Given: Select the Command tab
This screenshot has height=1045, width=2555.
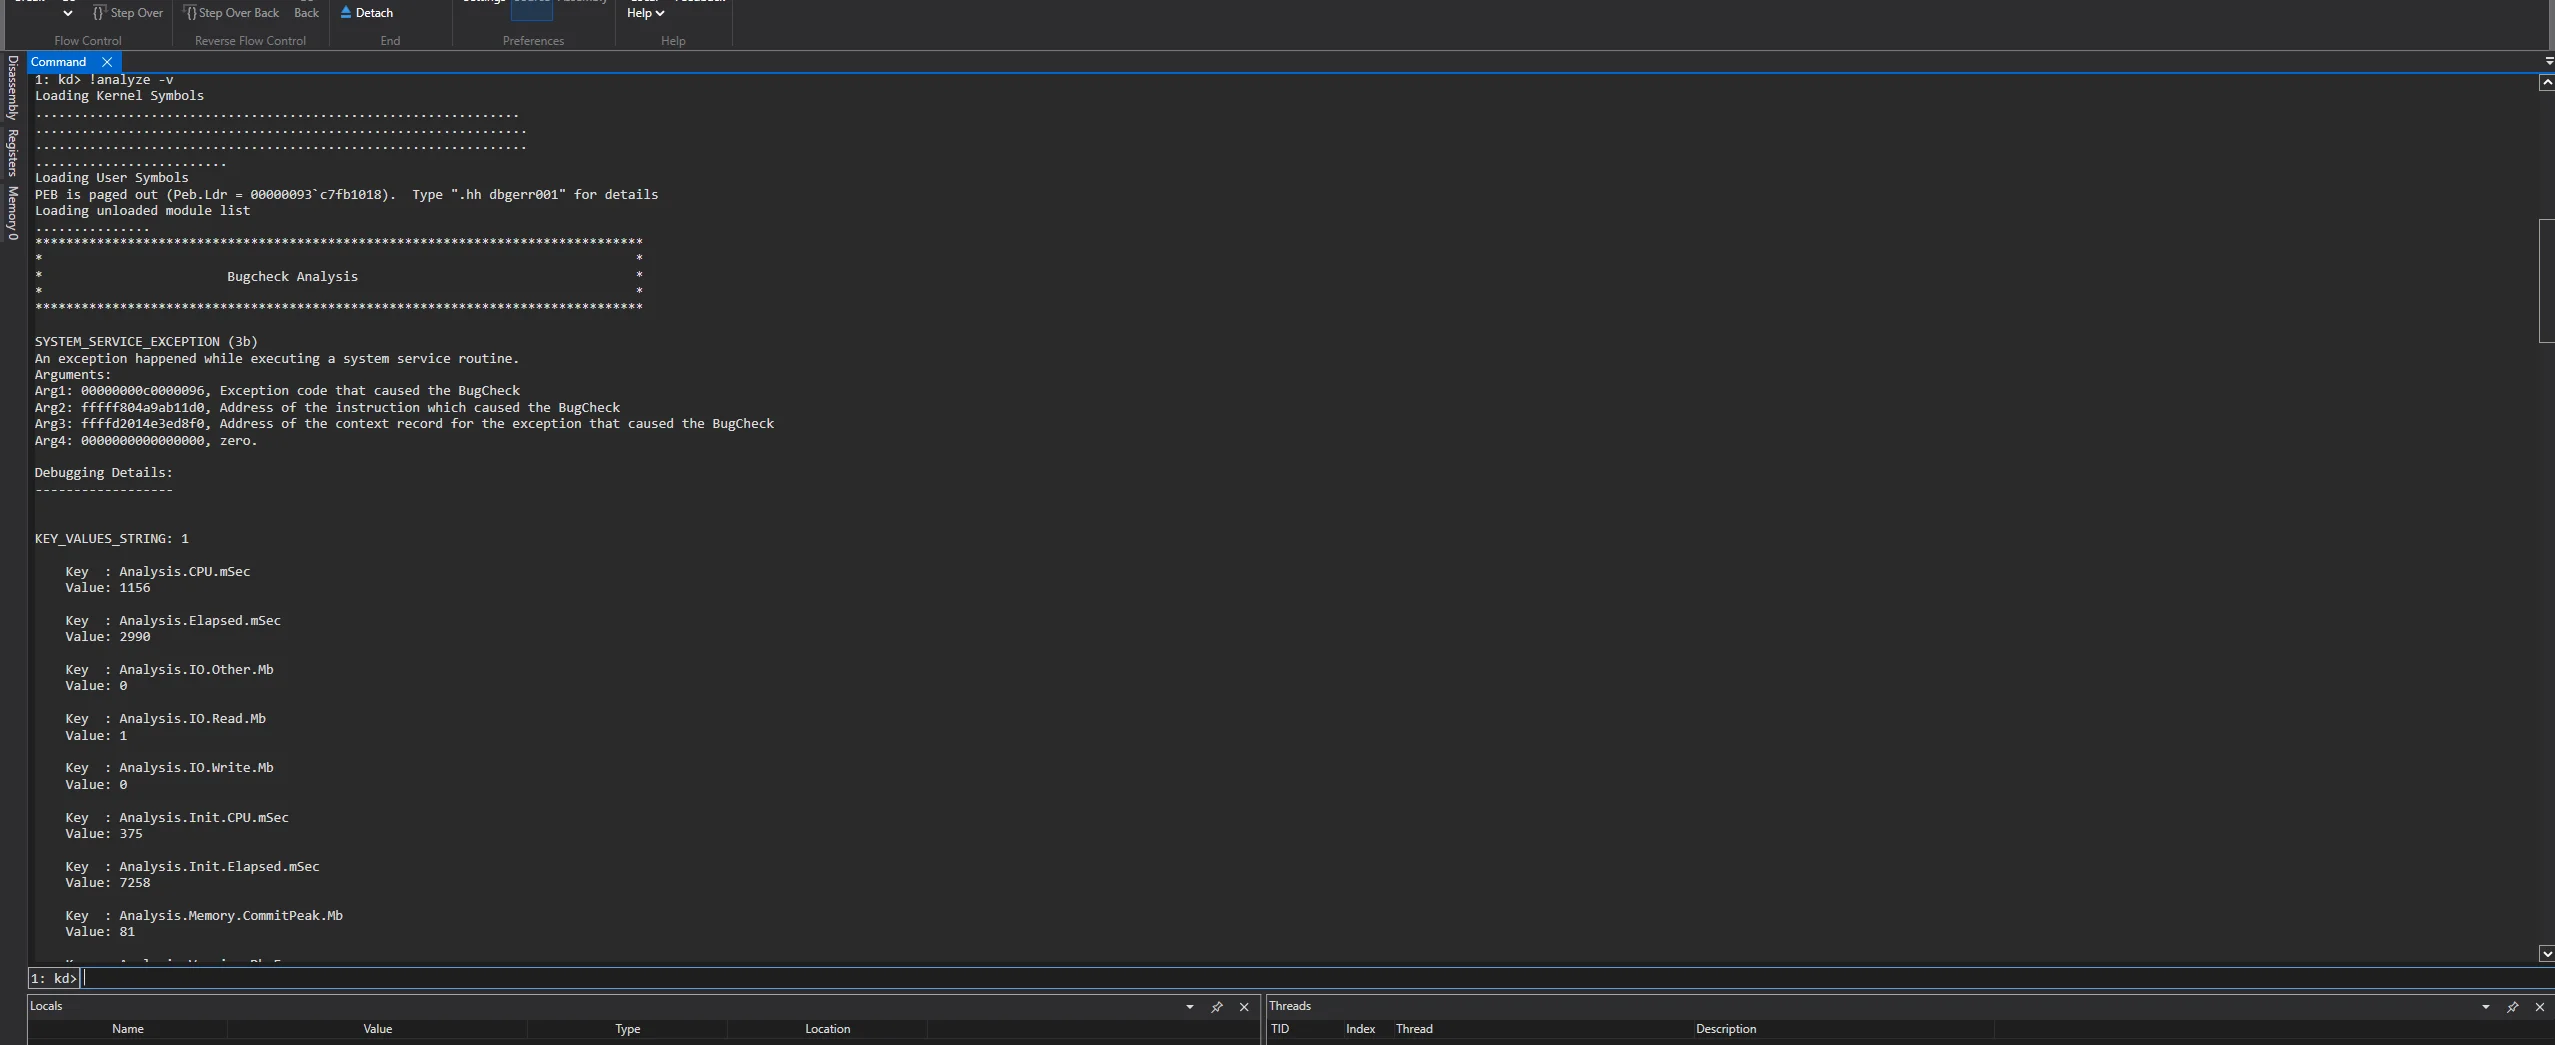Looking at the screenshot, I should (x=59, y=62).
